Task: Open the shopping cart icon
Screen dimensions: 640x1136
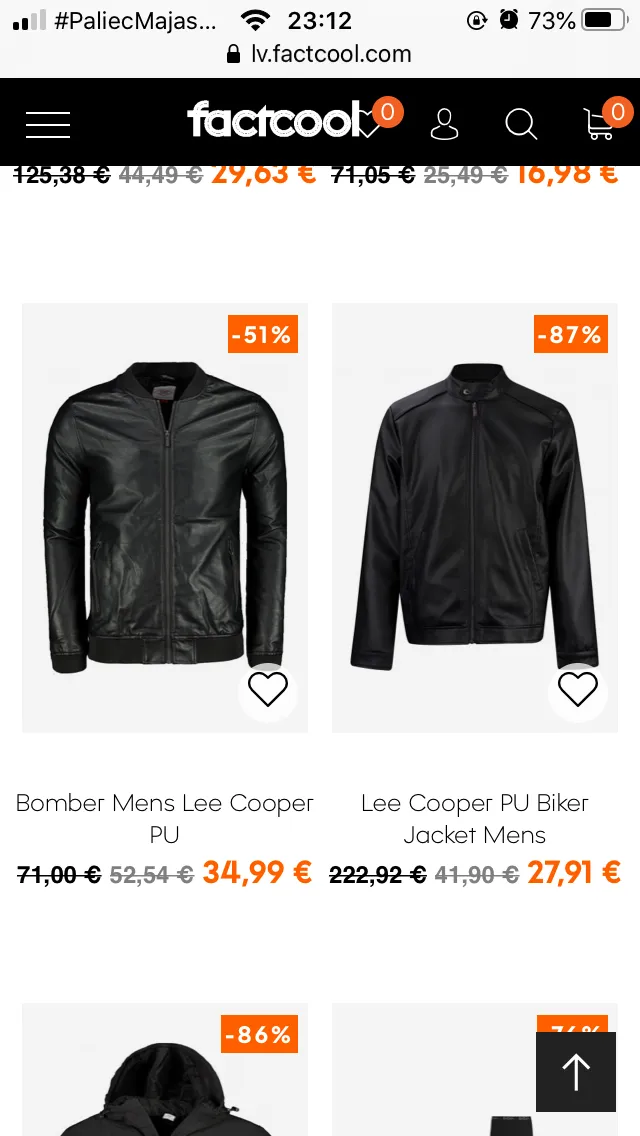Action: coord(601,123)
